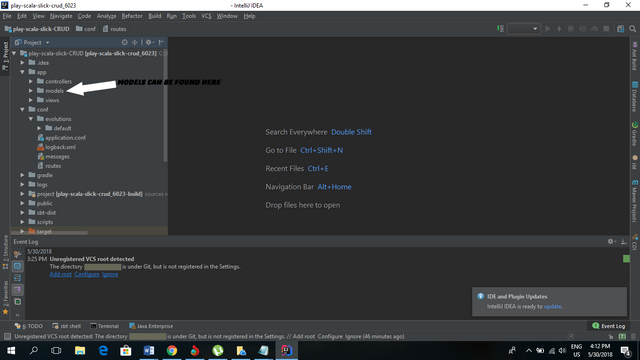Click Project tree vertical scrollbar
The image size is (640, 360).
(x=165, y=106)
